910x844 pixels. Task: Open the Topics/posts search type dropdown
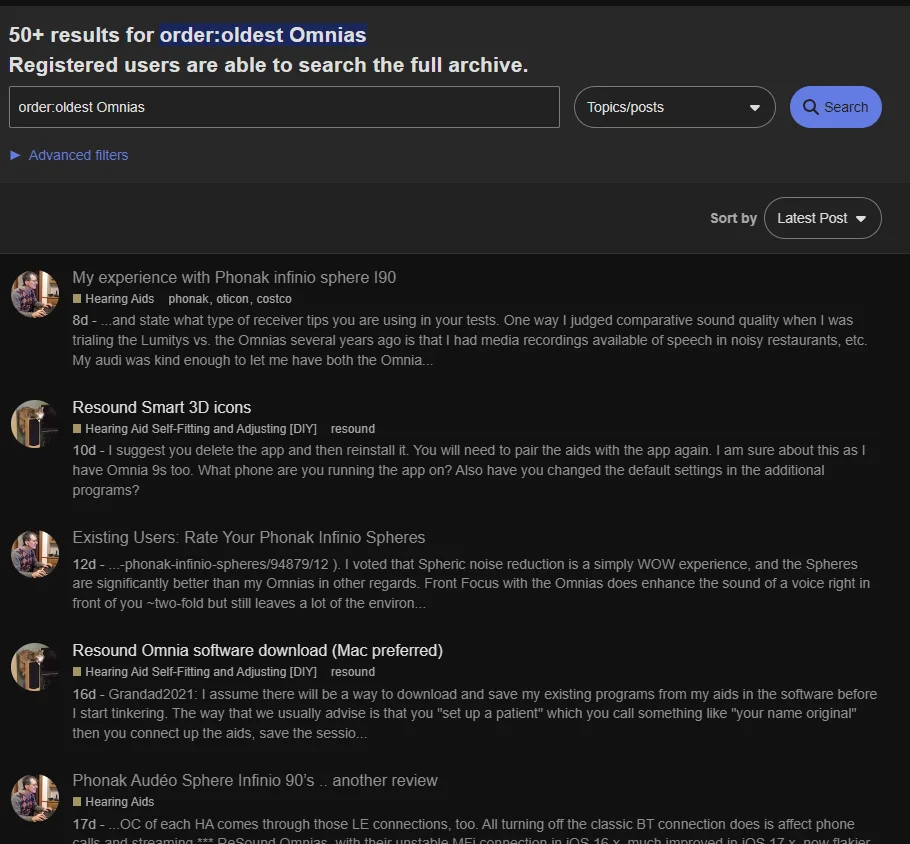[674, 107]
